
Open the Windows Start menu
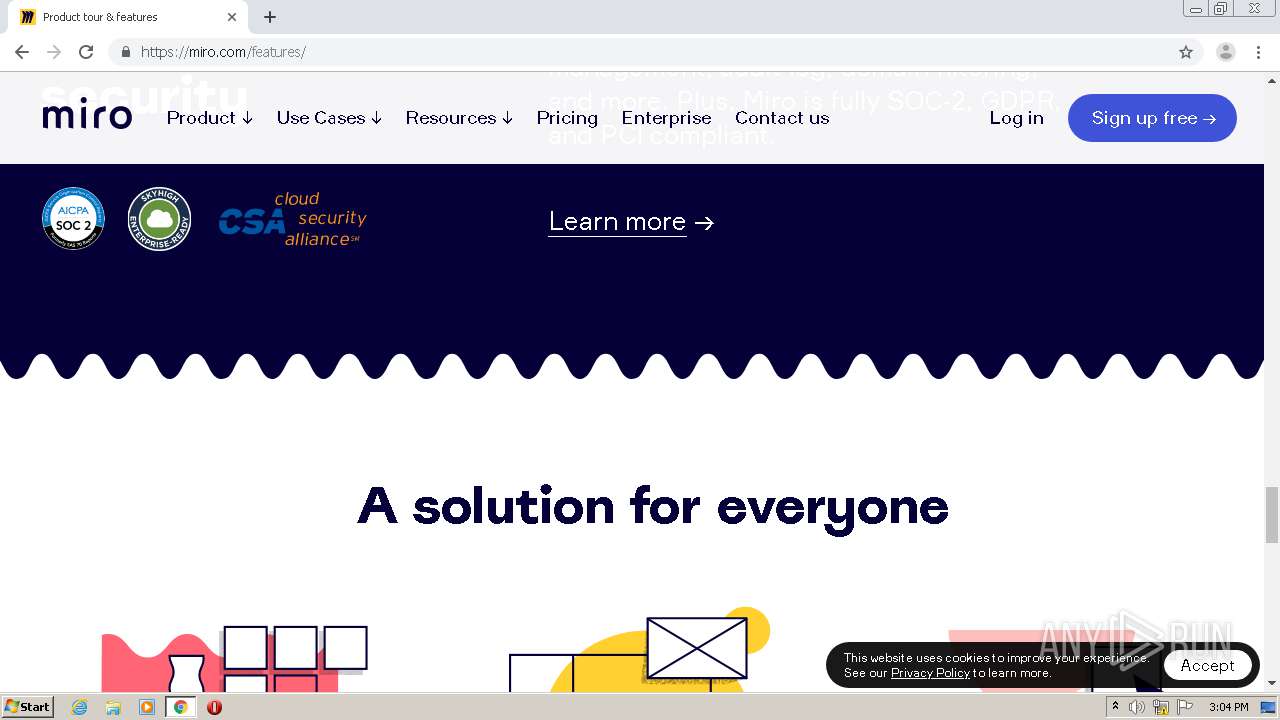(x=28, y=706)
